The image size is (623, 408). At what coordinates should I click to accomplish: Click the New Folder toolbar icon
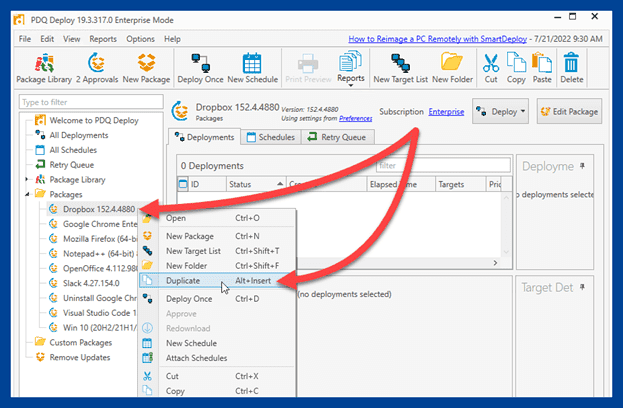pyautogui.click(x=453, y=68)
